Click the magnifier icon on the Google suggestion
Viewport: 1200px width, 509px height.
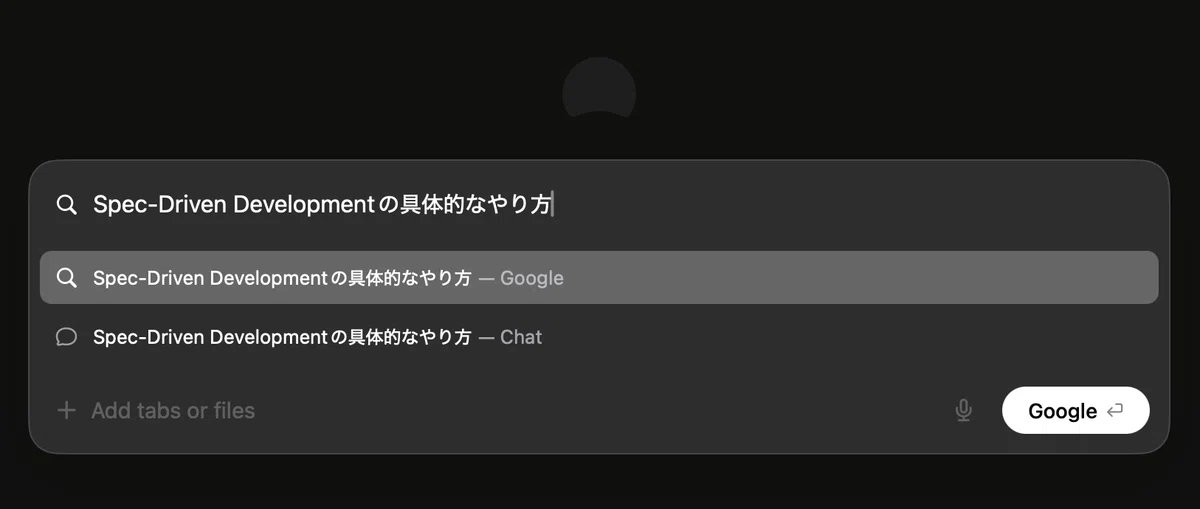(67, 278)
